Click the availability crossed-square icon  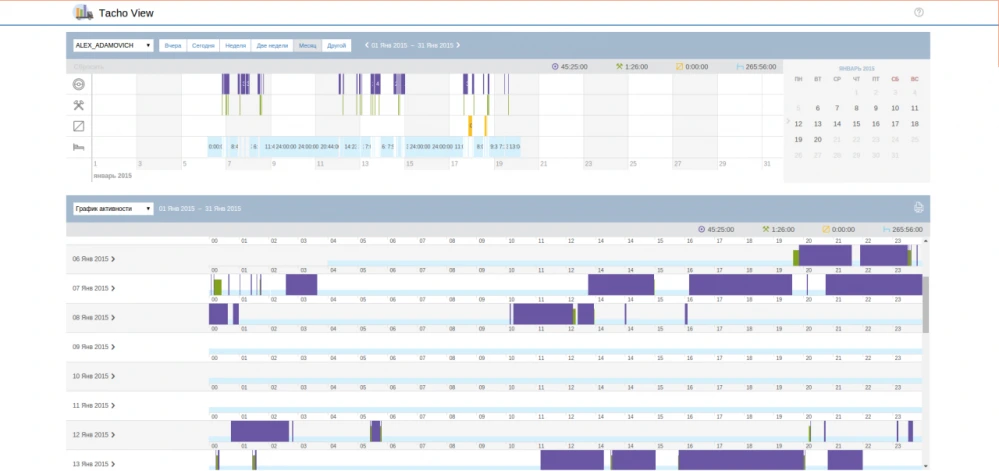[79, 126]
